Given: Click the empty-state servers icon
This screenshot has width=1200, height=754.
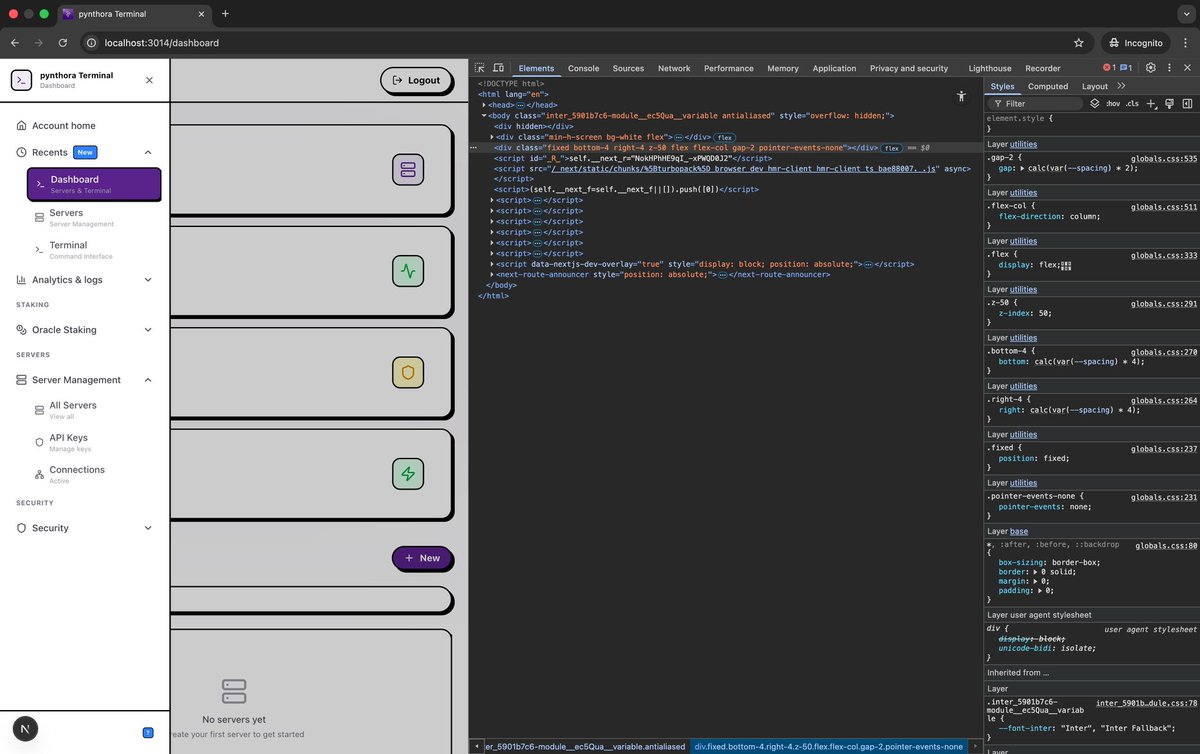Looking at the screenshot, I should [234, 690].
